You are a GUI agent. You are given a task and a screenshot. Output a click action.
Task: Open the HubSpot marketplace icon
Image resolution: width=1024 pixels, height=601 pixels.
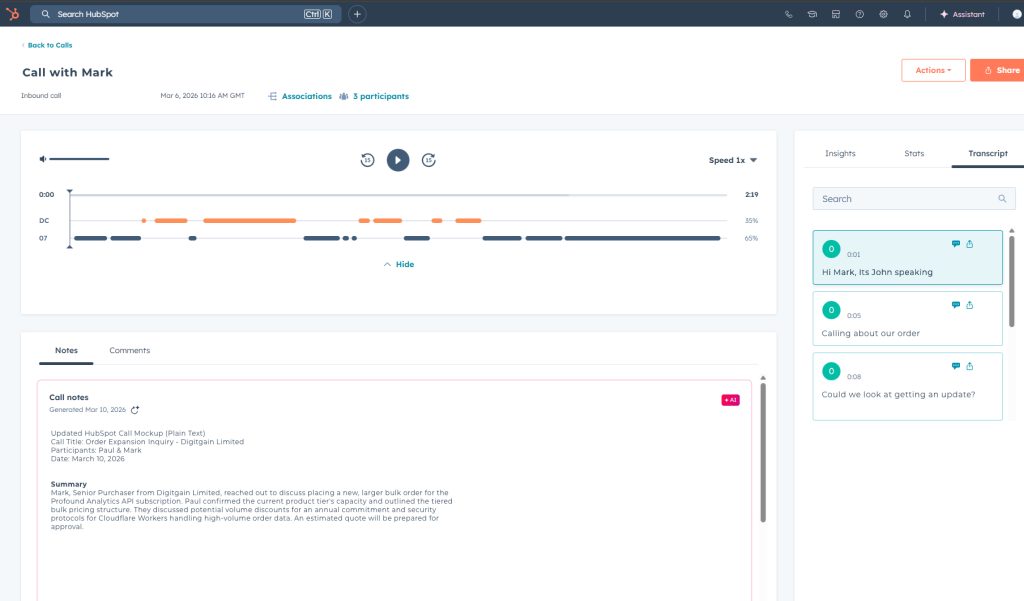835,14
